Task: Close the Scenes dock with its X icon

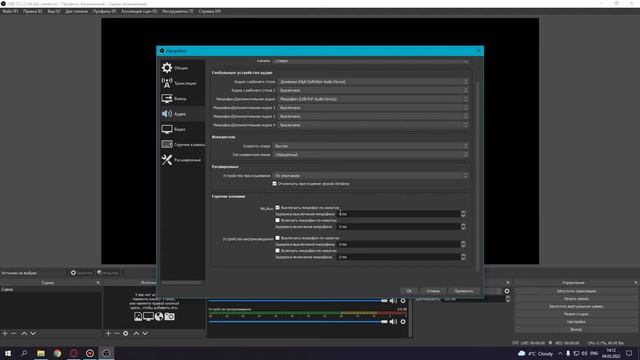Action: click(x=98, y=282)
